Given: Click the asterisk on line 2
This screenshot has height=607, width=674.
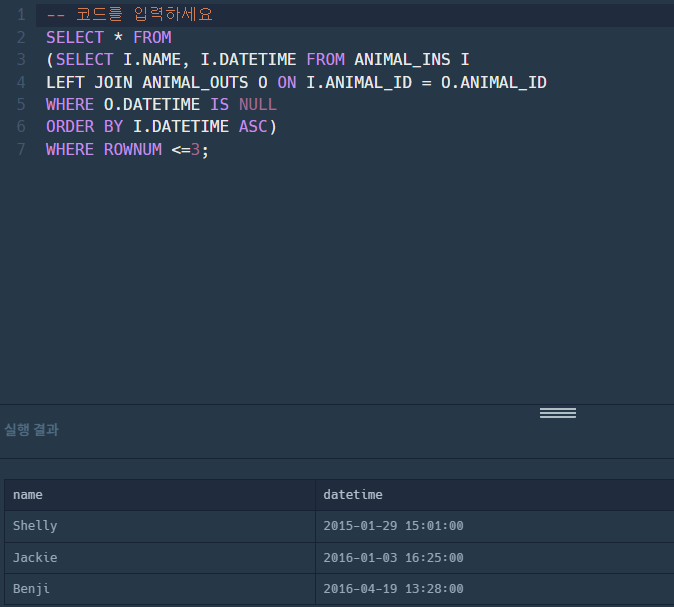Looking at the screenshot, I should [118, 37].
